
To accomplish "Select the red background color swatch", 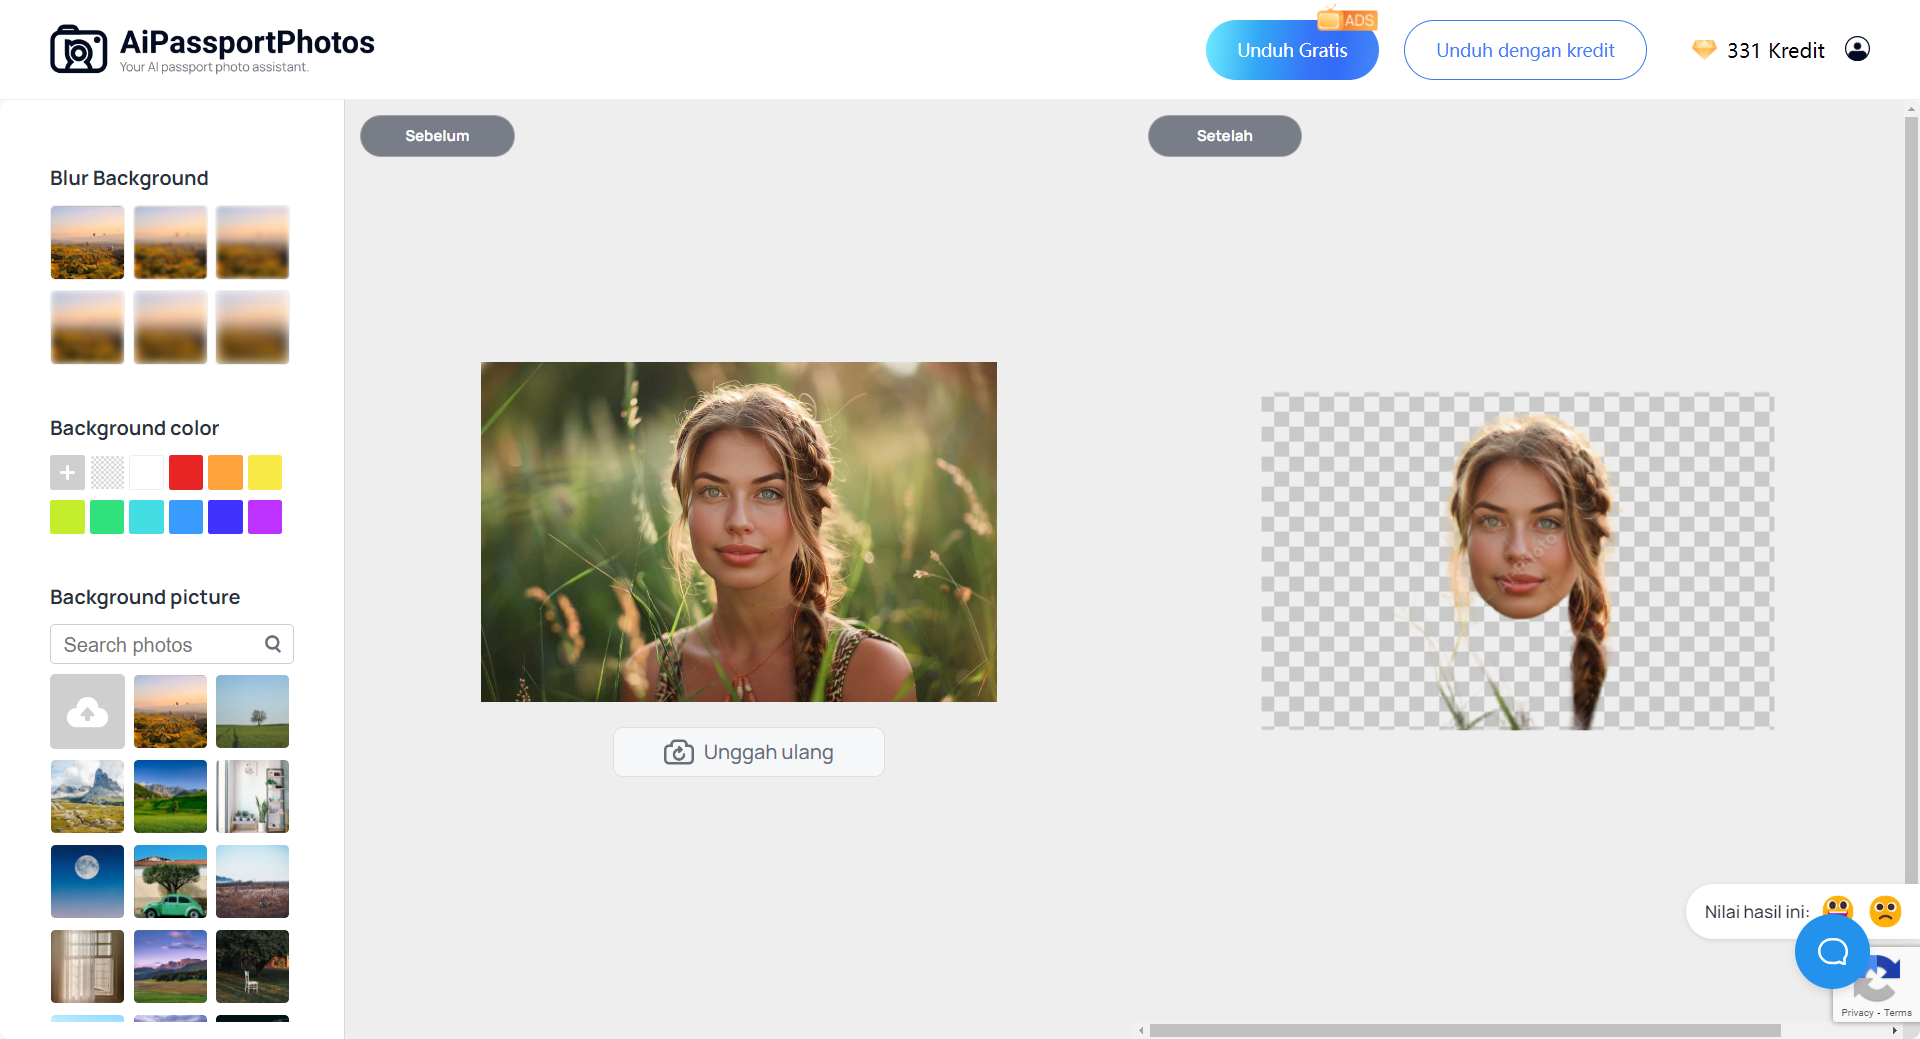I will pos(186,472).
